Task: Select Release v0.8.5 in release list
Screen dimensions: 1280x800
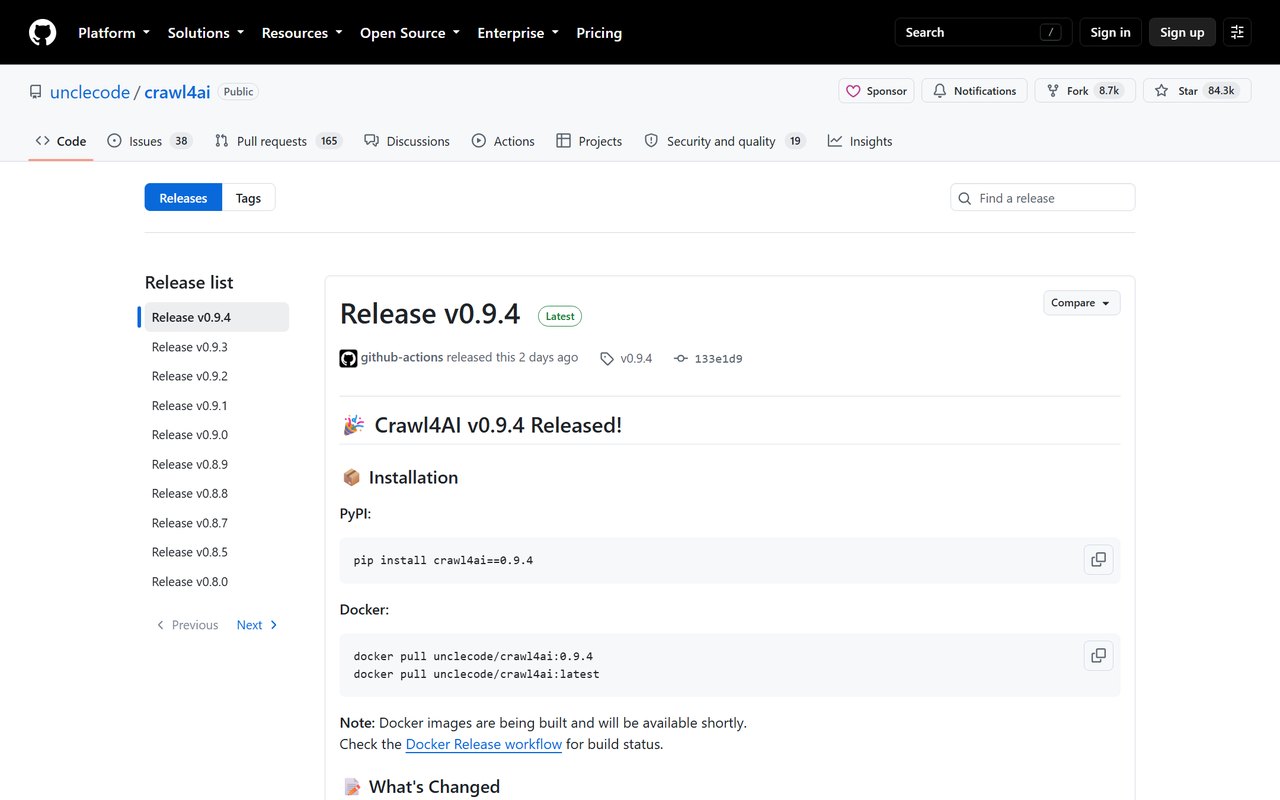Action: point(217,552)
